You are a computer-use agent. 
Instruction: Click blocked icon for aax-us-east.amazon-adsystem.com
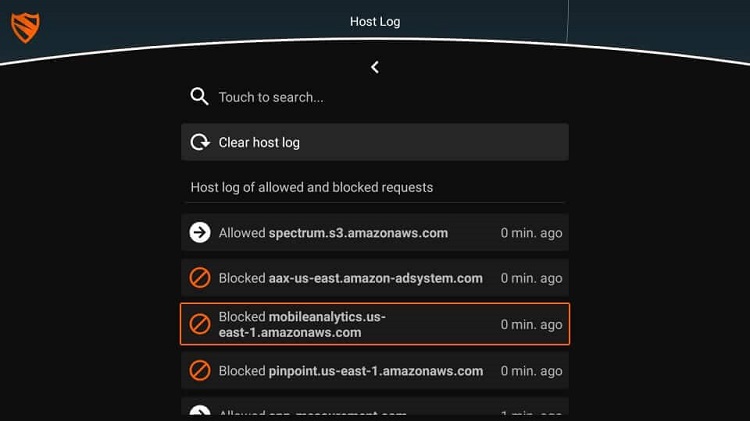click(199, 278)
